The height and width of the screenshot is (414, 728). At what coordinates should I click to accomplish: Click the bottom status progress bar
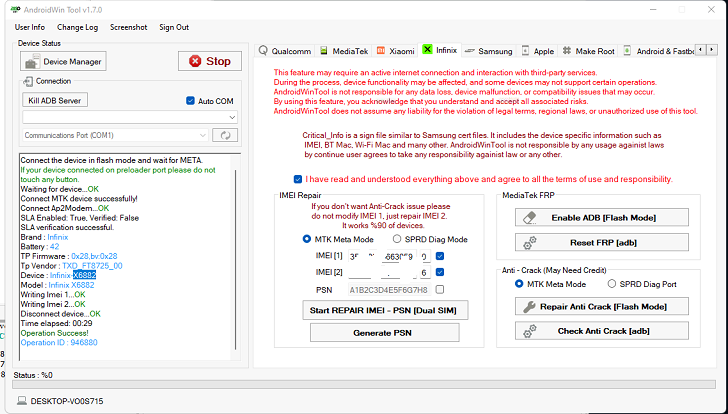click(x=363, y=383)
